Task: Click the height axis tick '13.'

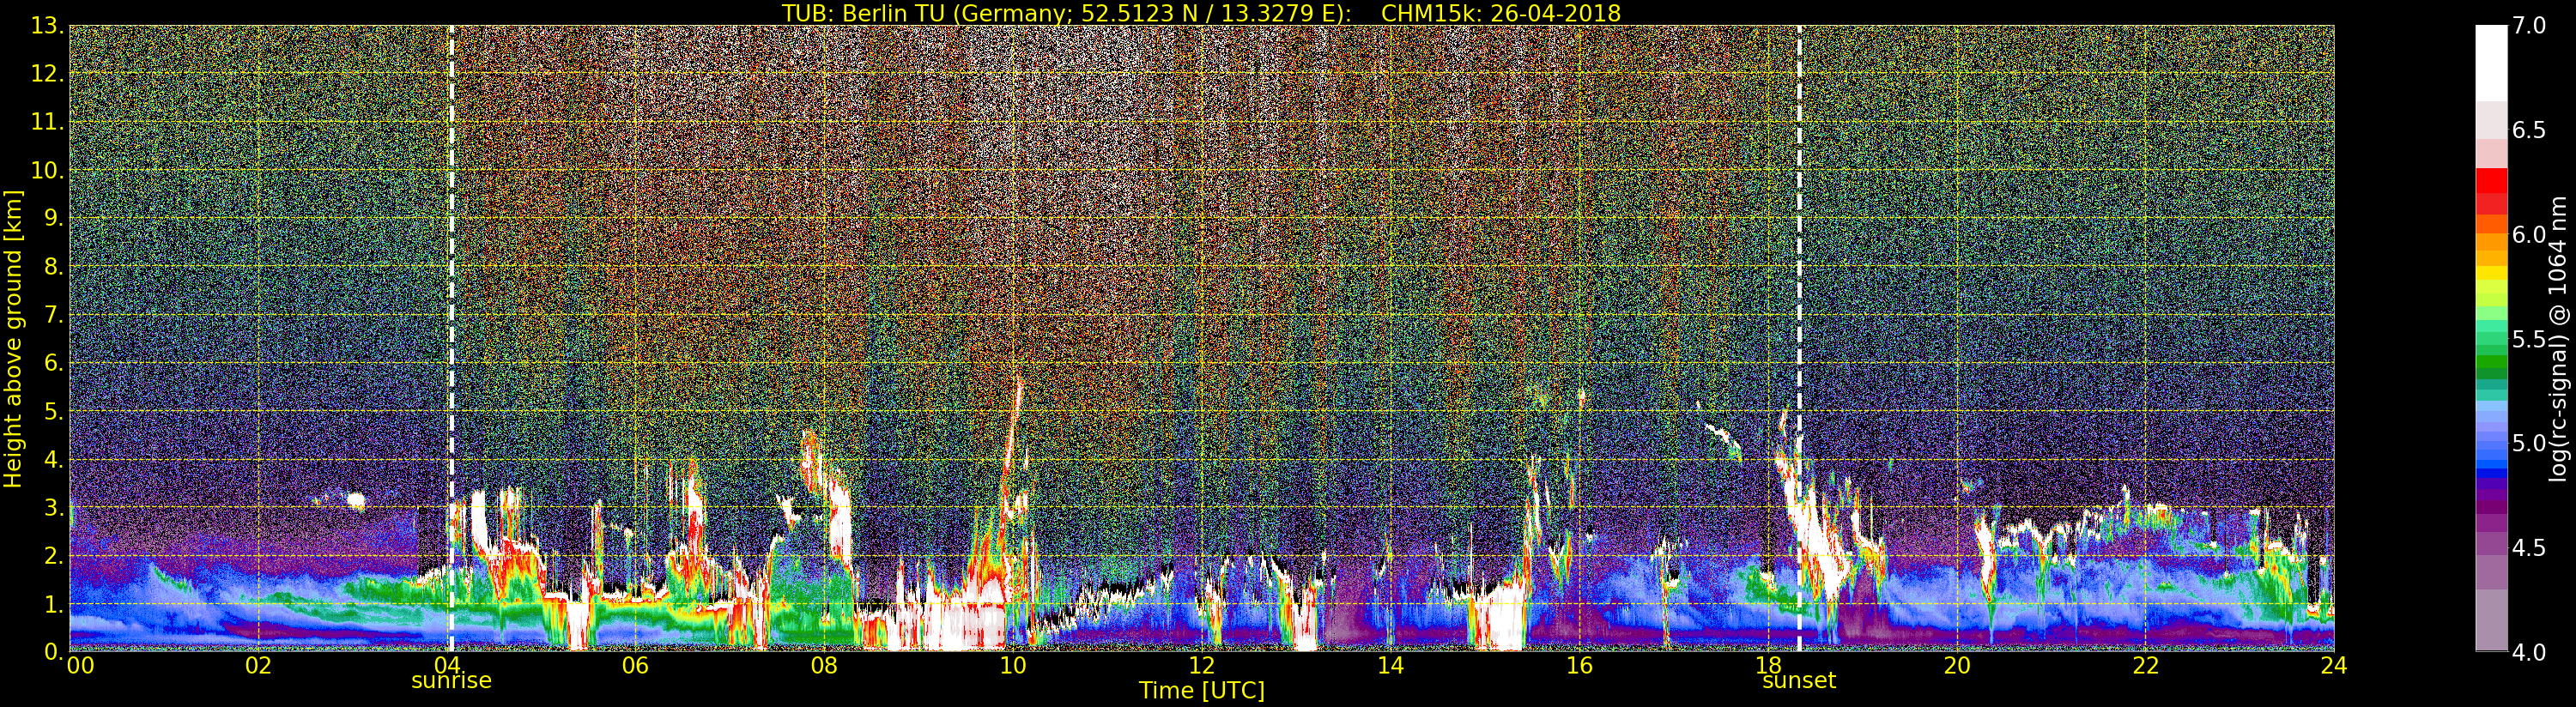Action: [x=48, y=26]
